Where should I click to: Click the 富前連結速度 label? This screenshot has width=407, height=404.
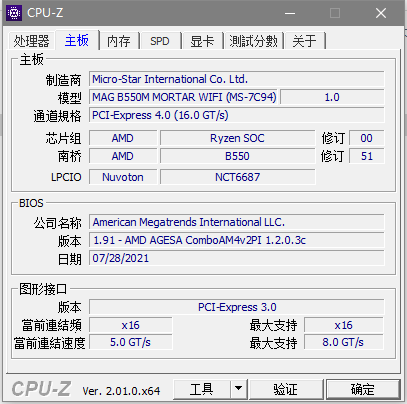[x=50, y=343]
